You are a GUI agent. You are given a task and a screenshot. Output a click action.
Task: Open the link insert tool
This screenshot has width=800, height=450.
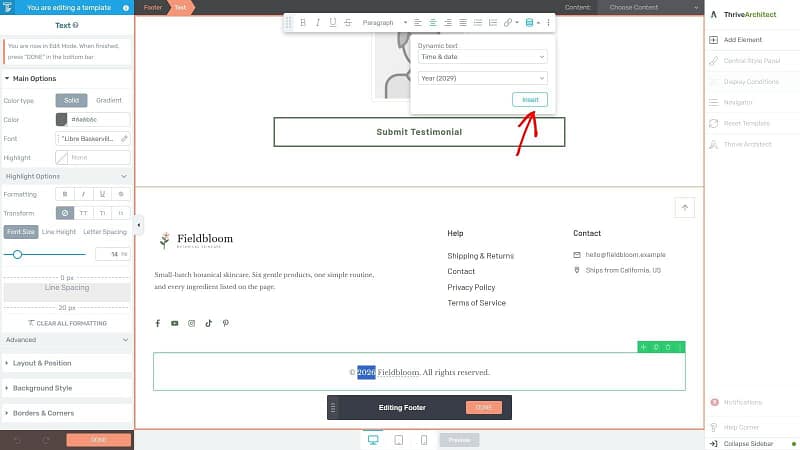tap(508, 22)
